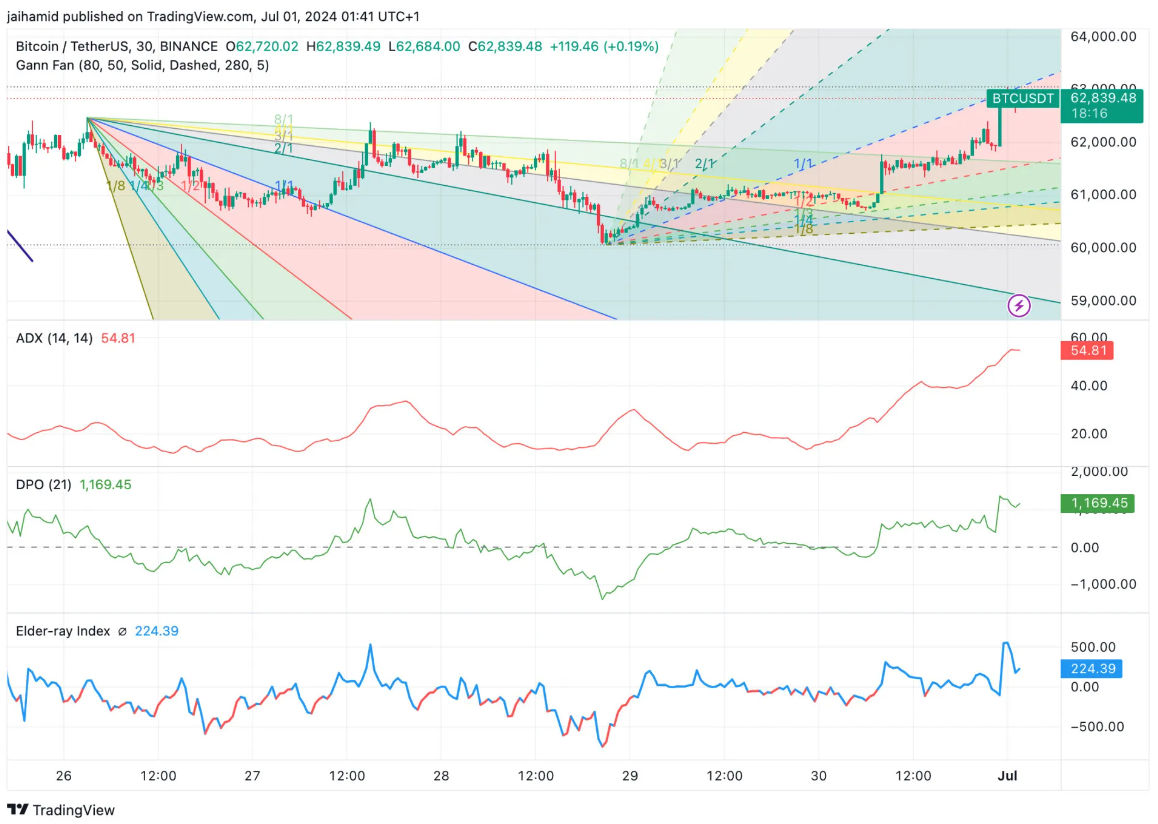Open the Elder-ray Index indicator title
The image size is (1158, 824).
(62, 631)
